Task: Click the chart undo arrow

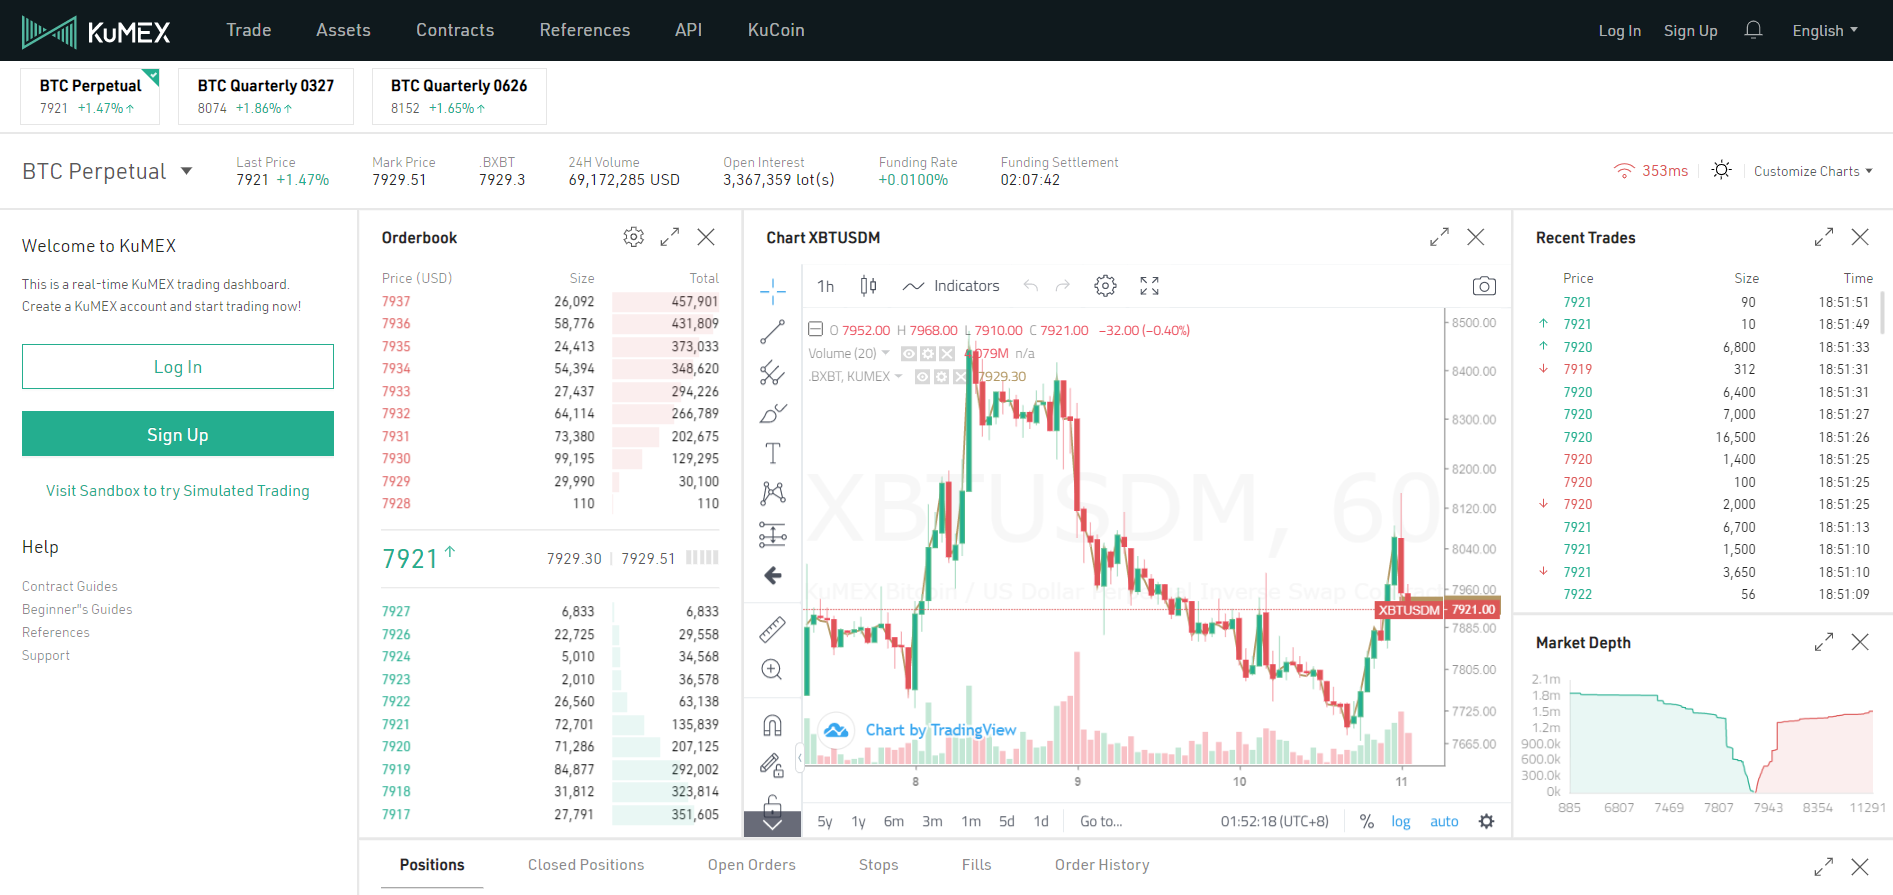Action: point(1030,286)
